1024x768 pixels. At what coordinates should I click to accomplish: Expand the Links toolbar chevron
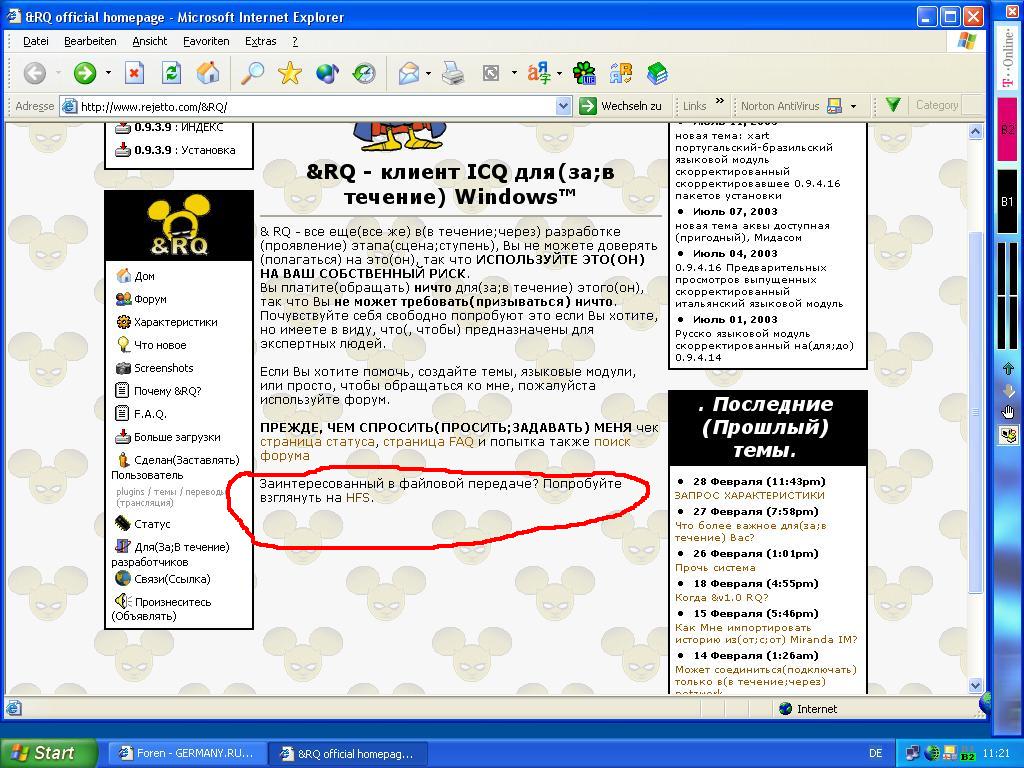[x=720, y=101]
